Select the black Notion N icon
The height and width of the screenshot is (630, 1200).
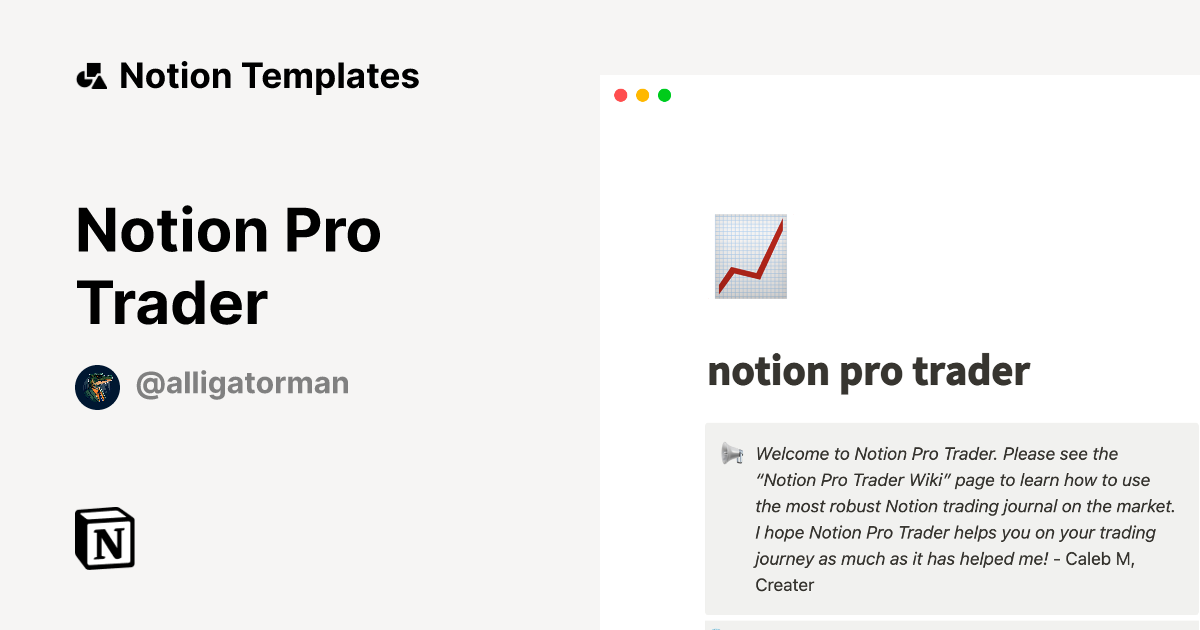coord(104,539)
